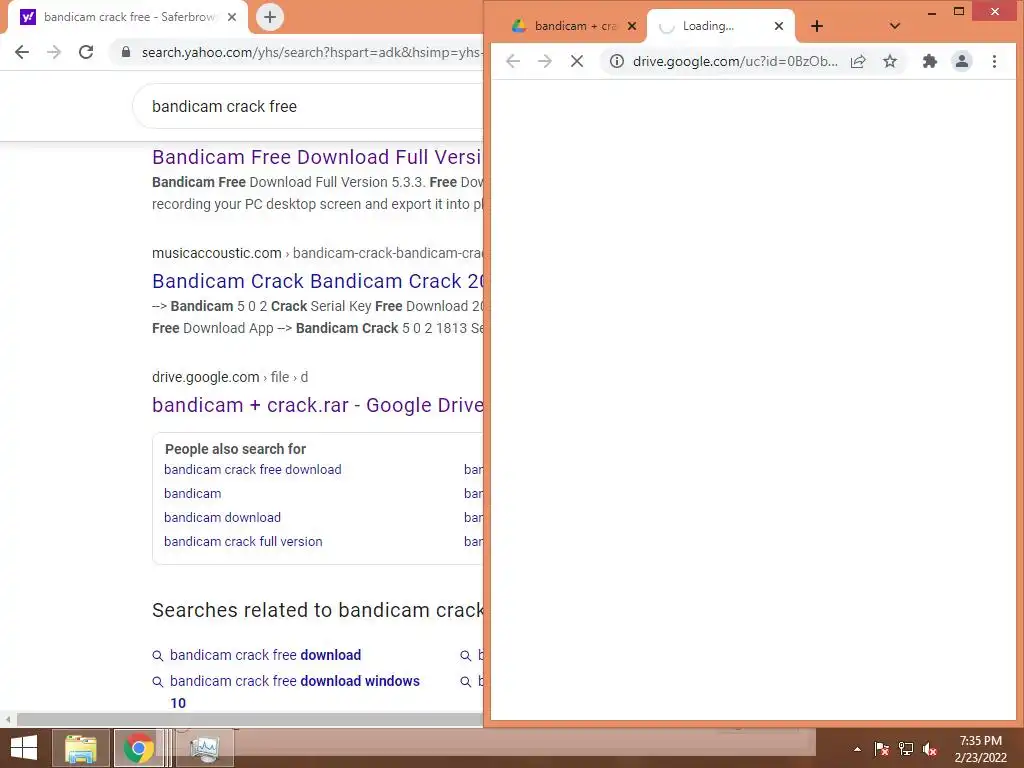Open new tab in Chrome Drive window
Image resolution: width=1024 pixels, height=768 pixels.
click(817, 26)
